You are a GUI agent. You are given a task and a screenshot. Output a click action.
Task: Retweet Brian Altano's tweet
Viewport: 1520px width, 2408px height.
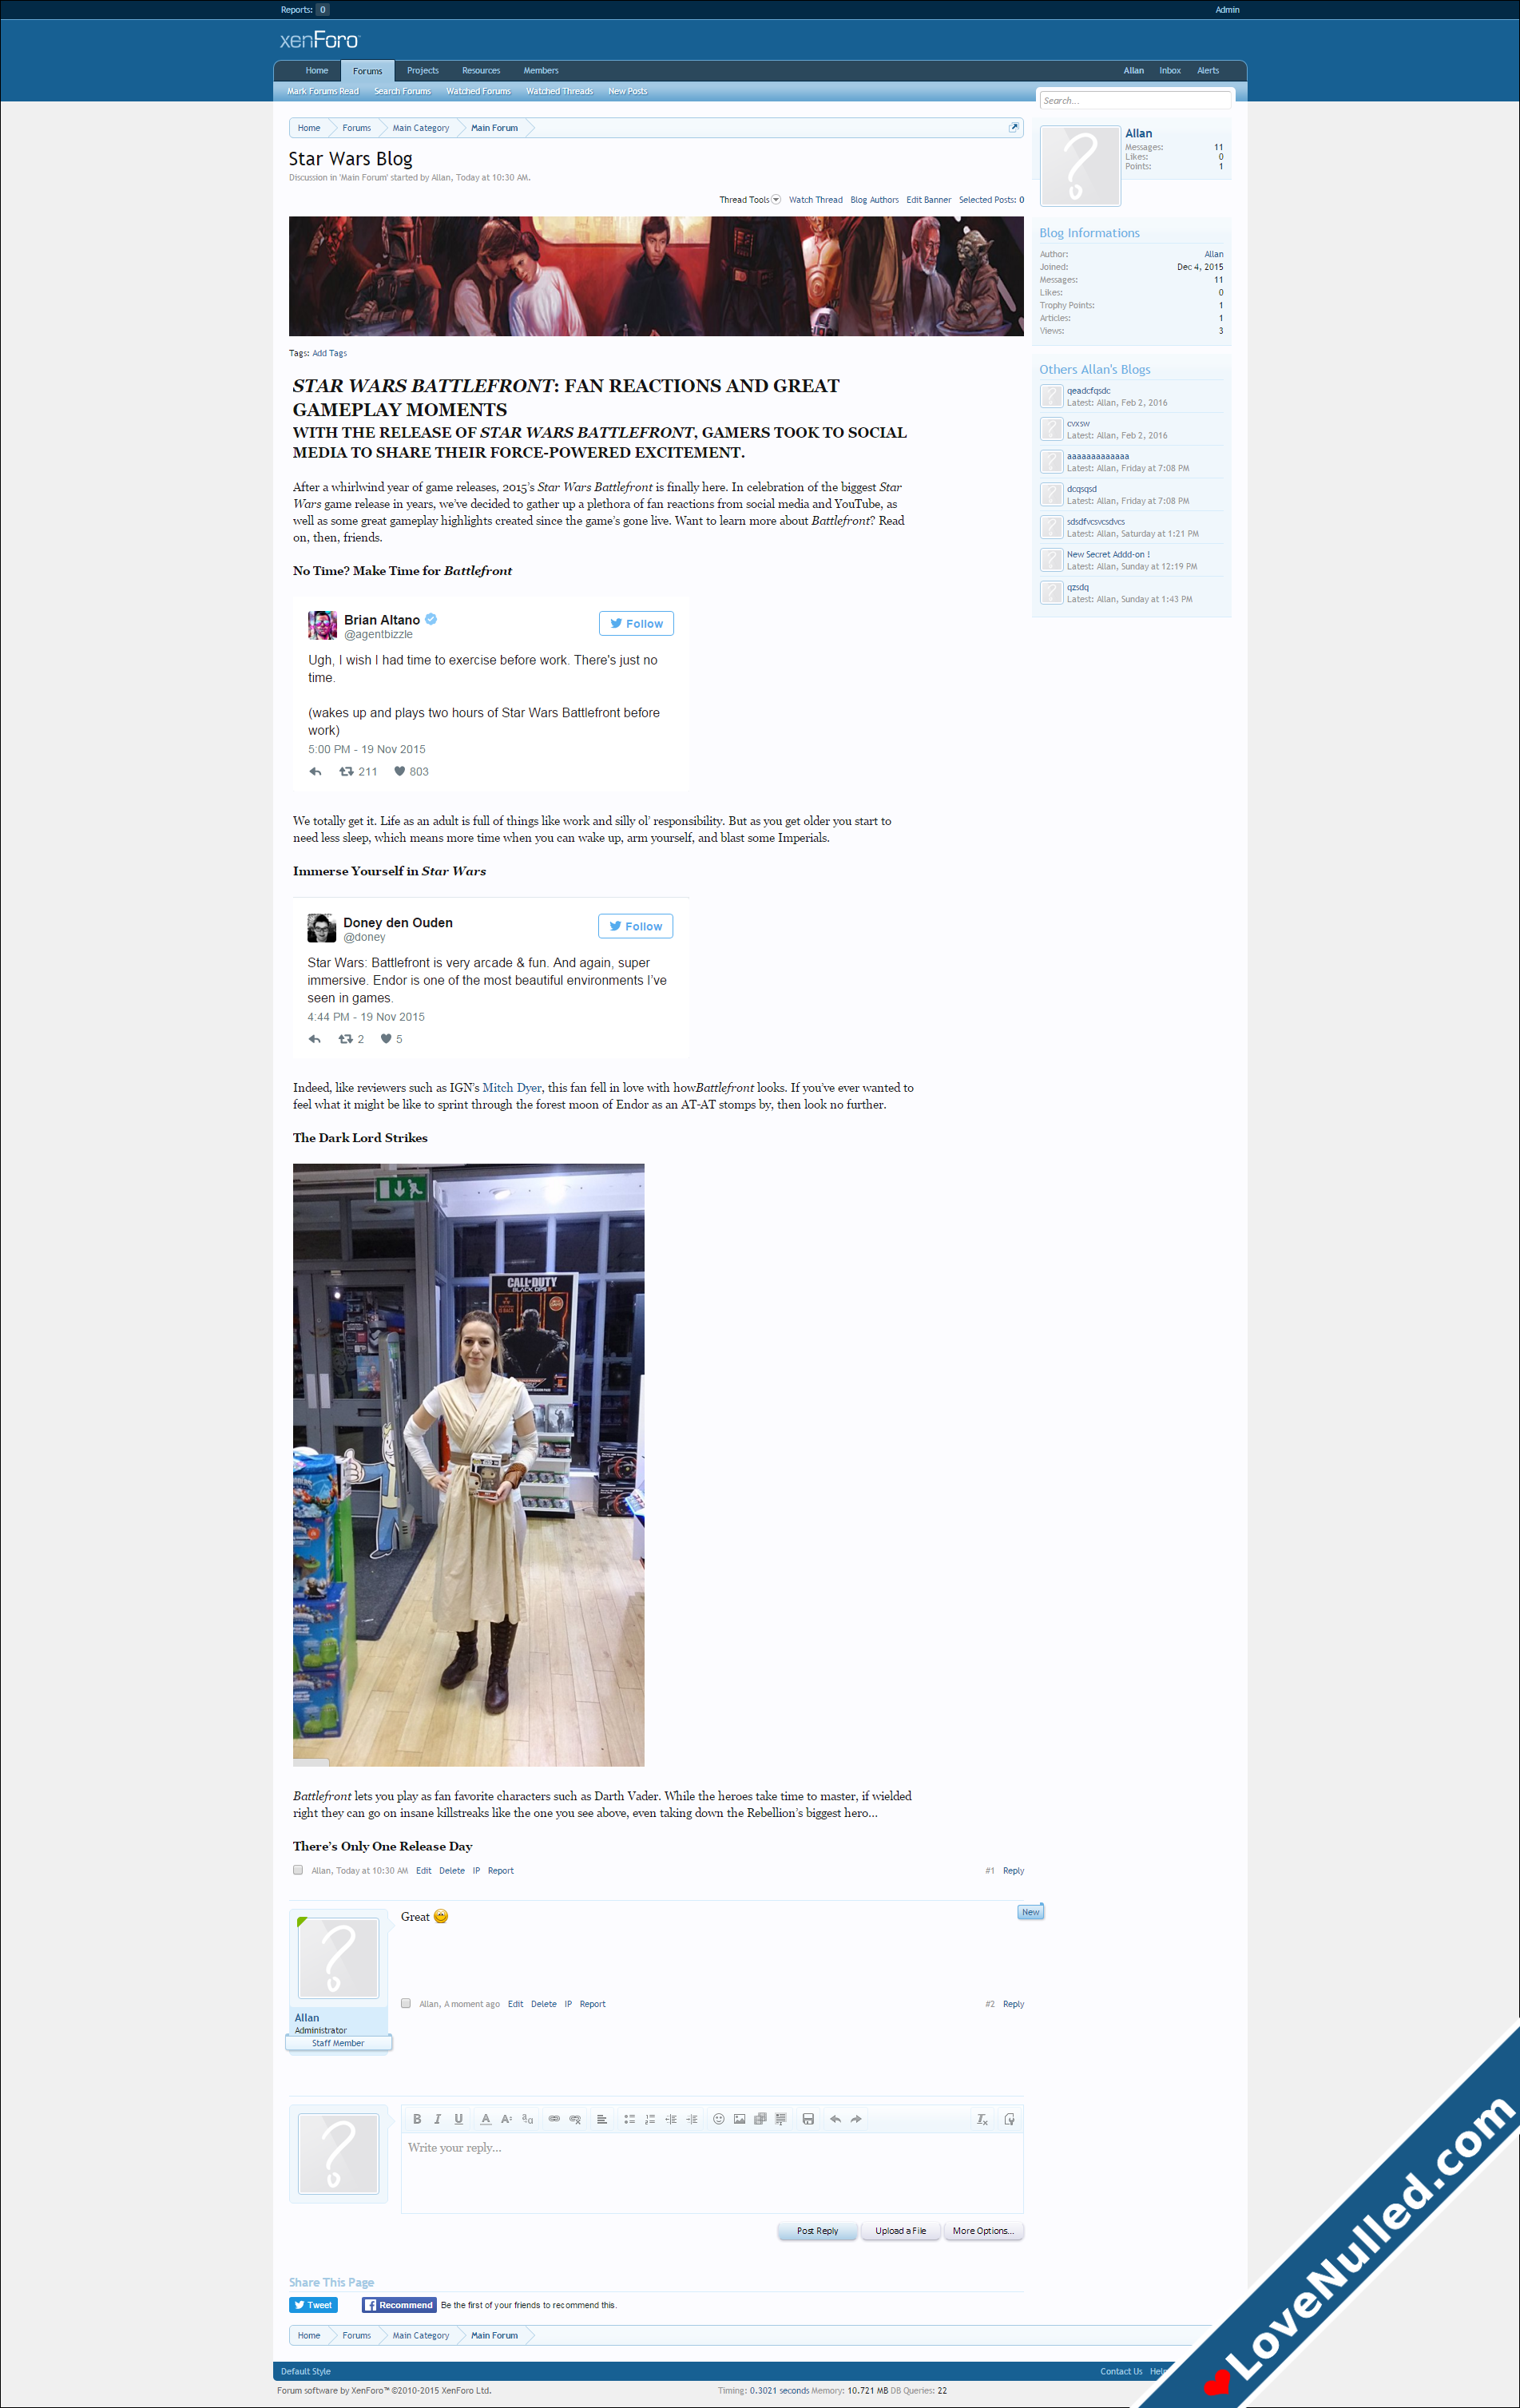(346, 771)
